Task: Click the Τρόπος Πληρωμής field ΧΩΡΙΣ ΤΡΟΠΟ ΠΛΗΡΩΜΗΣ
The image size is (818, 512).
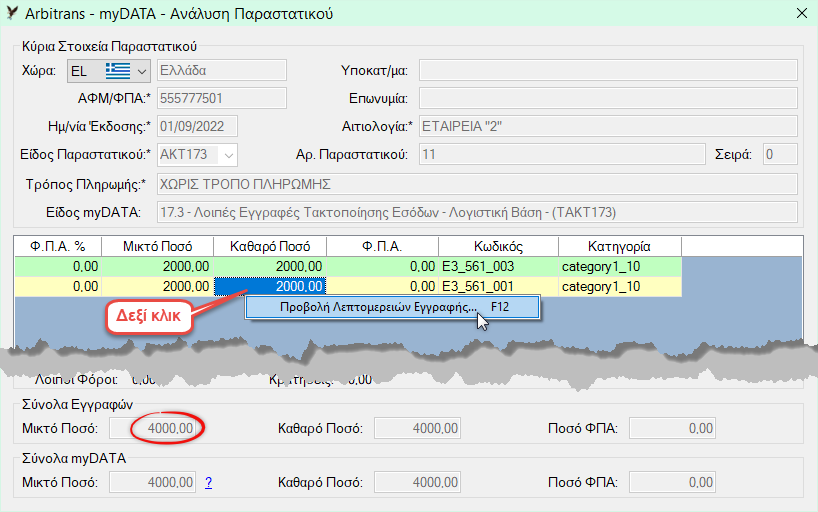Action: pos(477,184)
